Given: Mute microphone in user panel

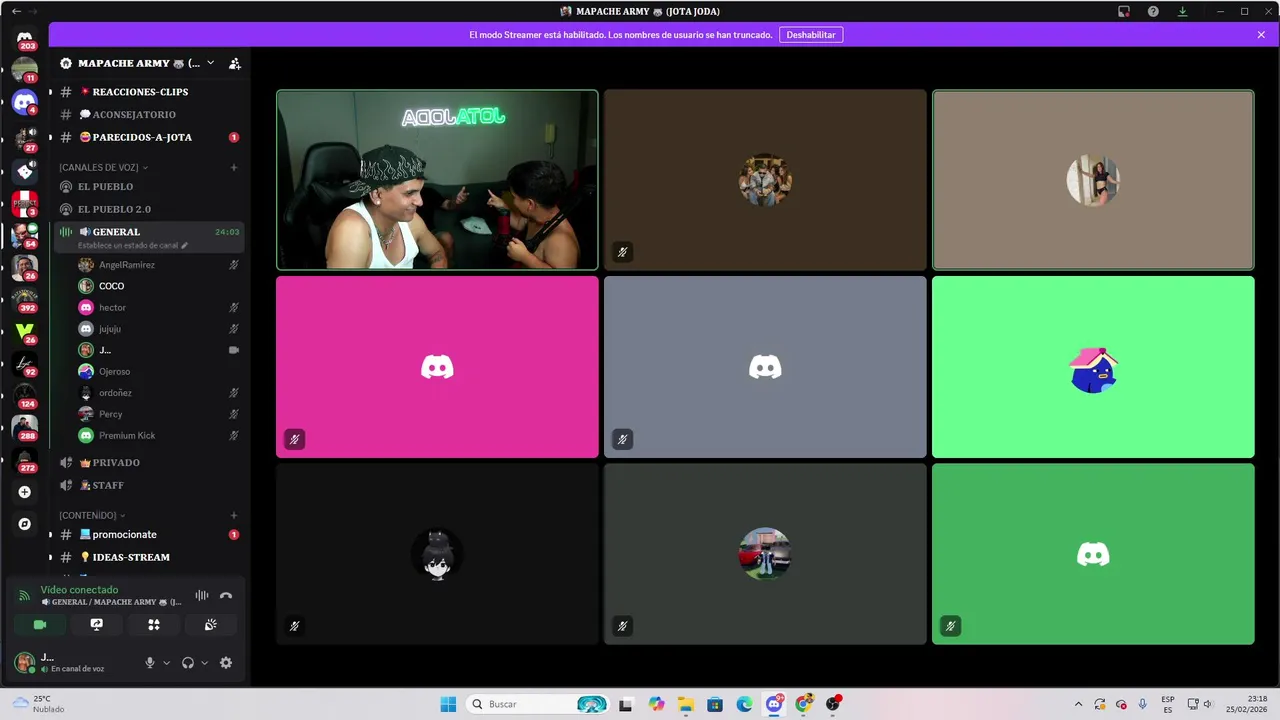Looking at the screenshot, I should (x=150, y=662).
